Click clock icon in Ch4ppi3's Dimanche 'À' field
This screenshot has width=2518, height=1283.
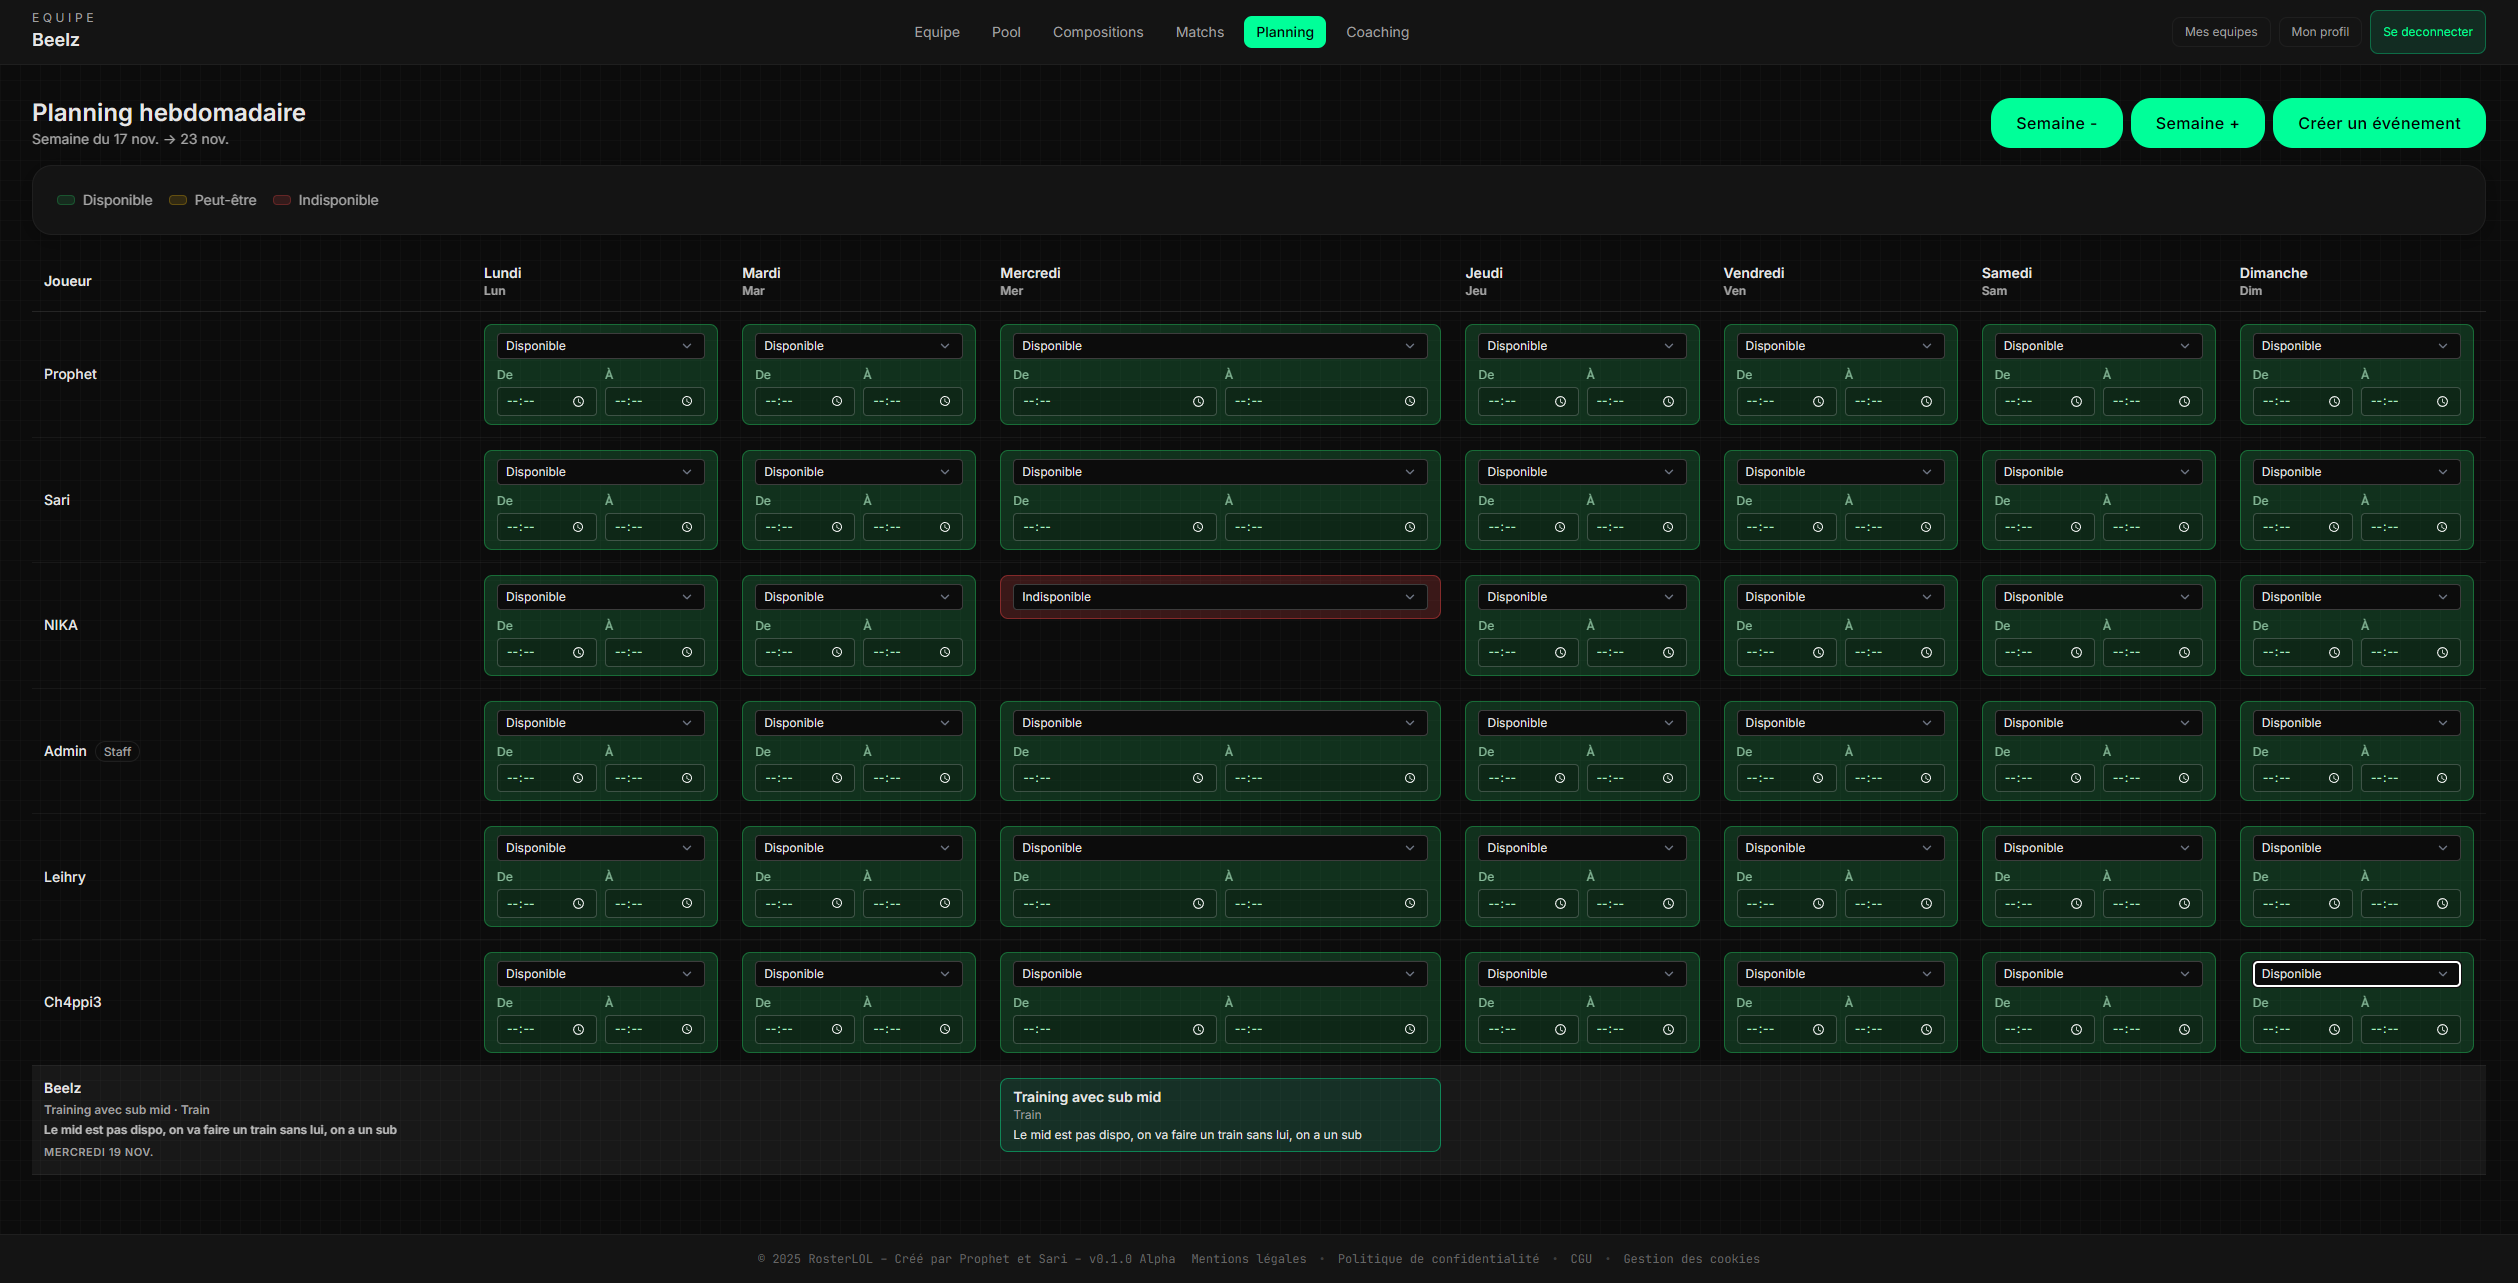point(2442,1030)
